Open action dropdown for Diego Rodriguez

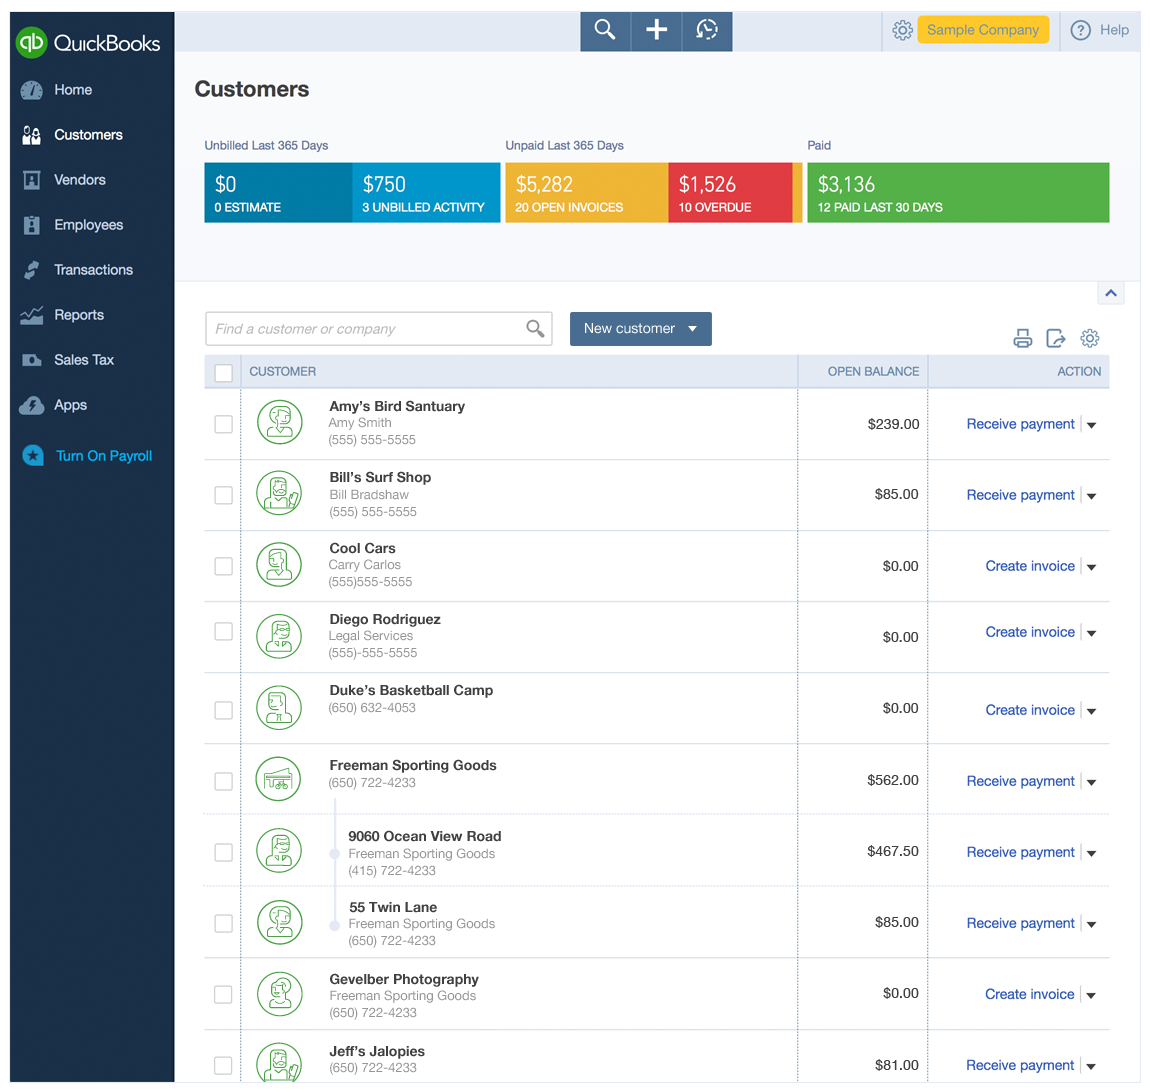coord(1091,634)
